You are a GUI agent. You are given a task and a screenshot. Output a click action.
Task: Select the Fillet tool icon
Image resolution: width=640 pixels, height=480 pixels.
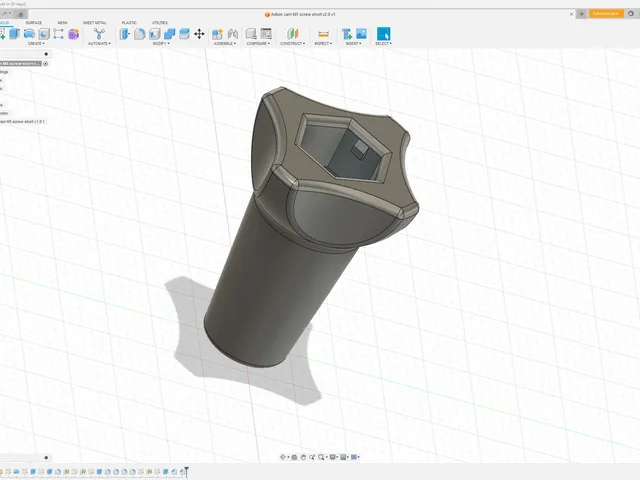140,34
